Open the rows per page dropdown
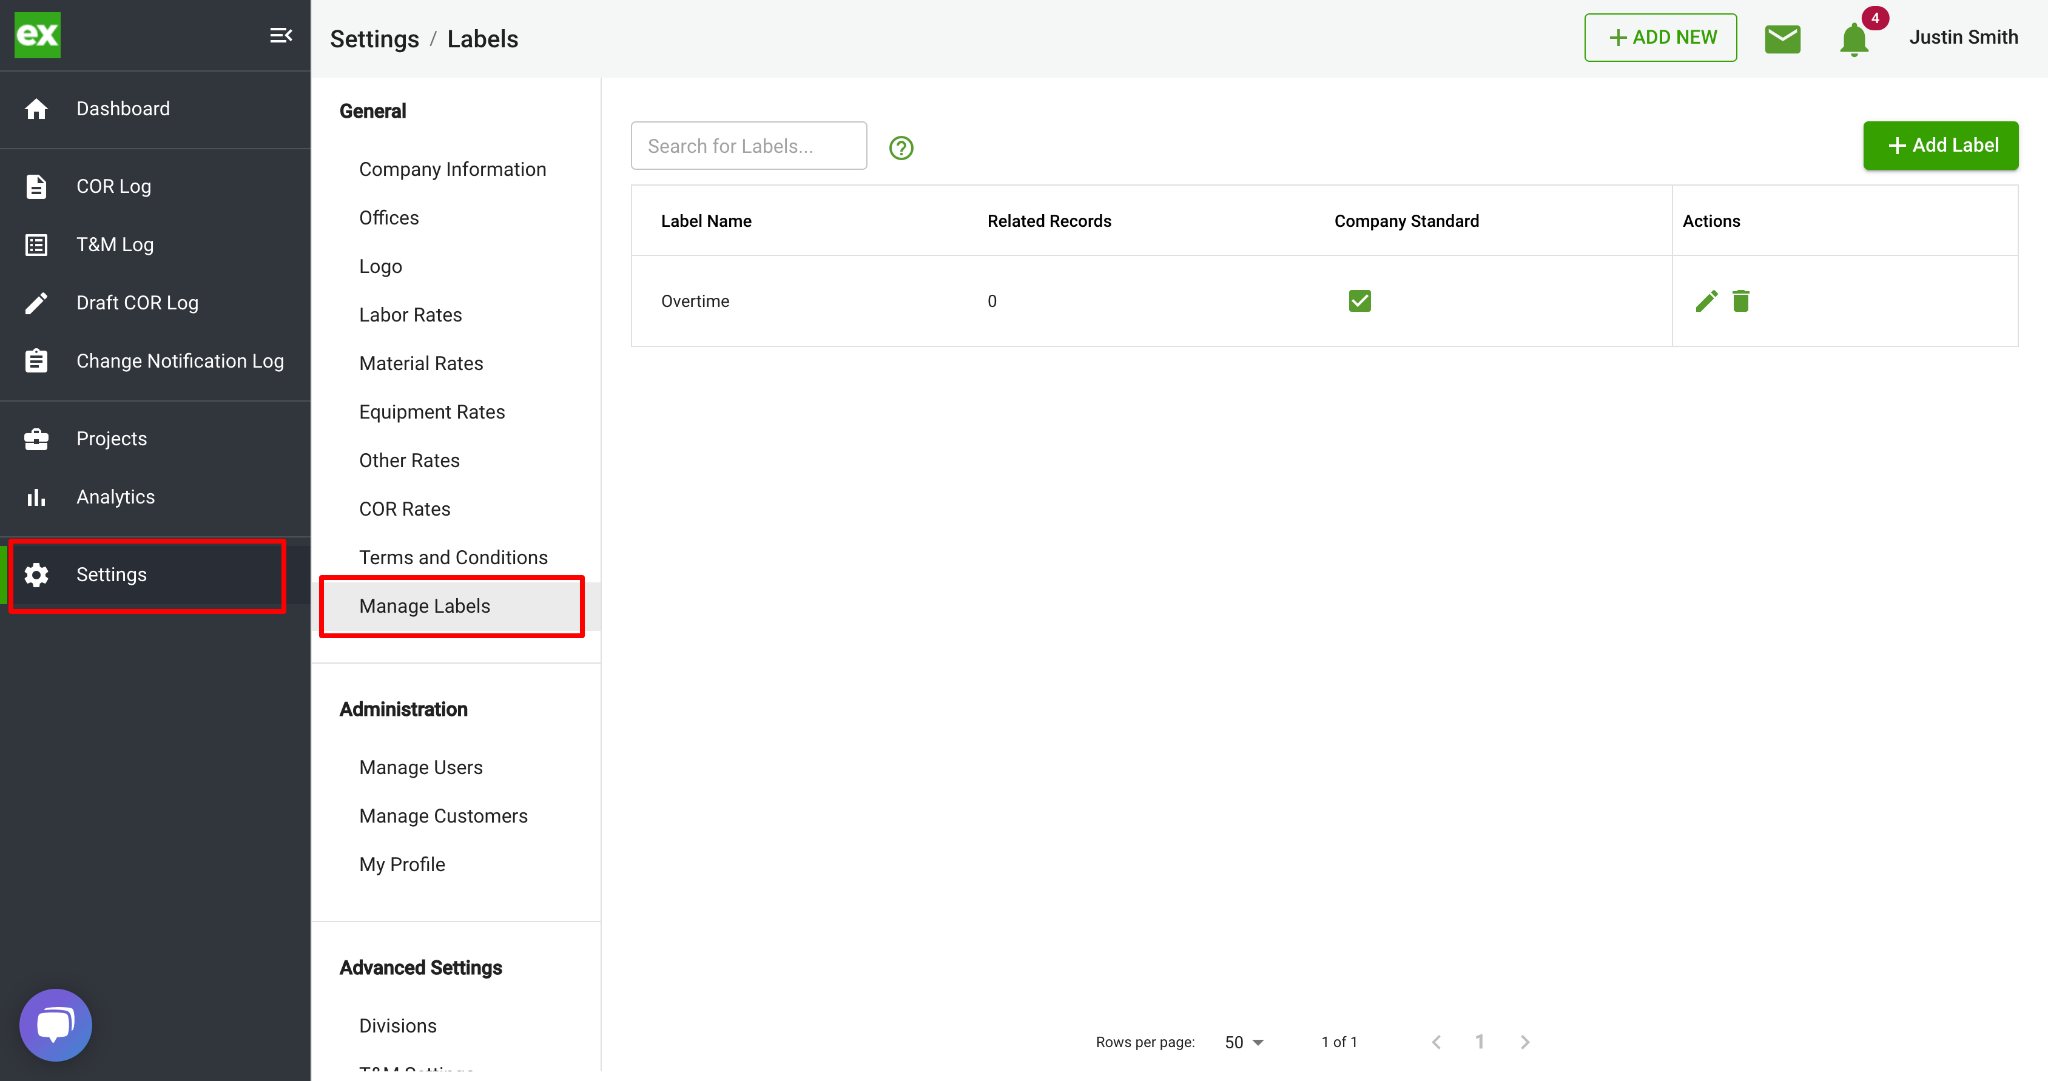The image size is (2048, 1081). (1244, 1042)
